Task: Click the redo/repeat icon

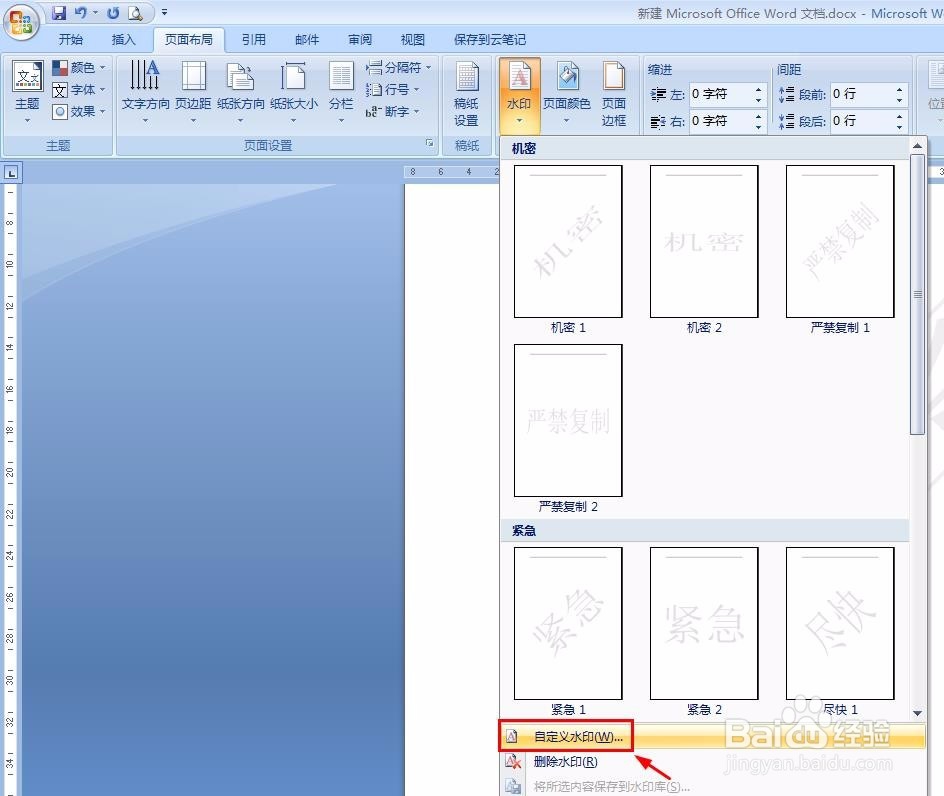Action: coord(113,13)
